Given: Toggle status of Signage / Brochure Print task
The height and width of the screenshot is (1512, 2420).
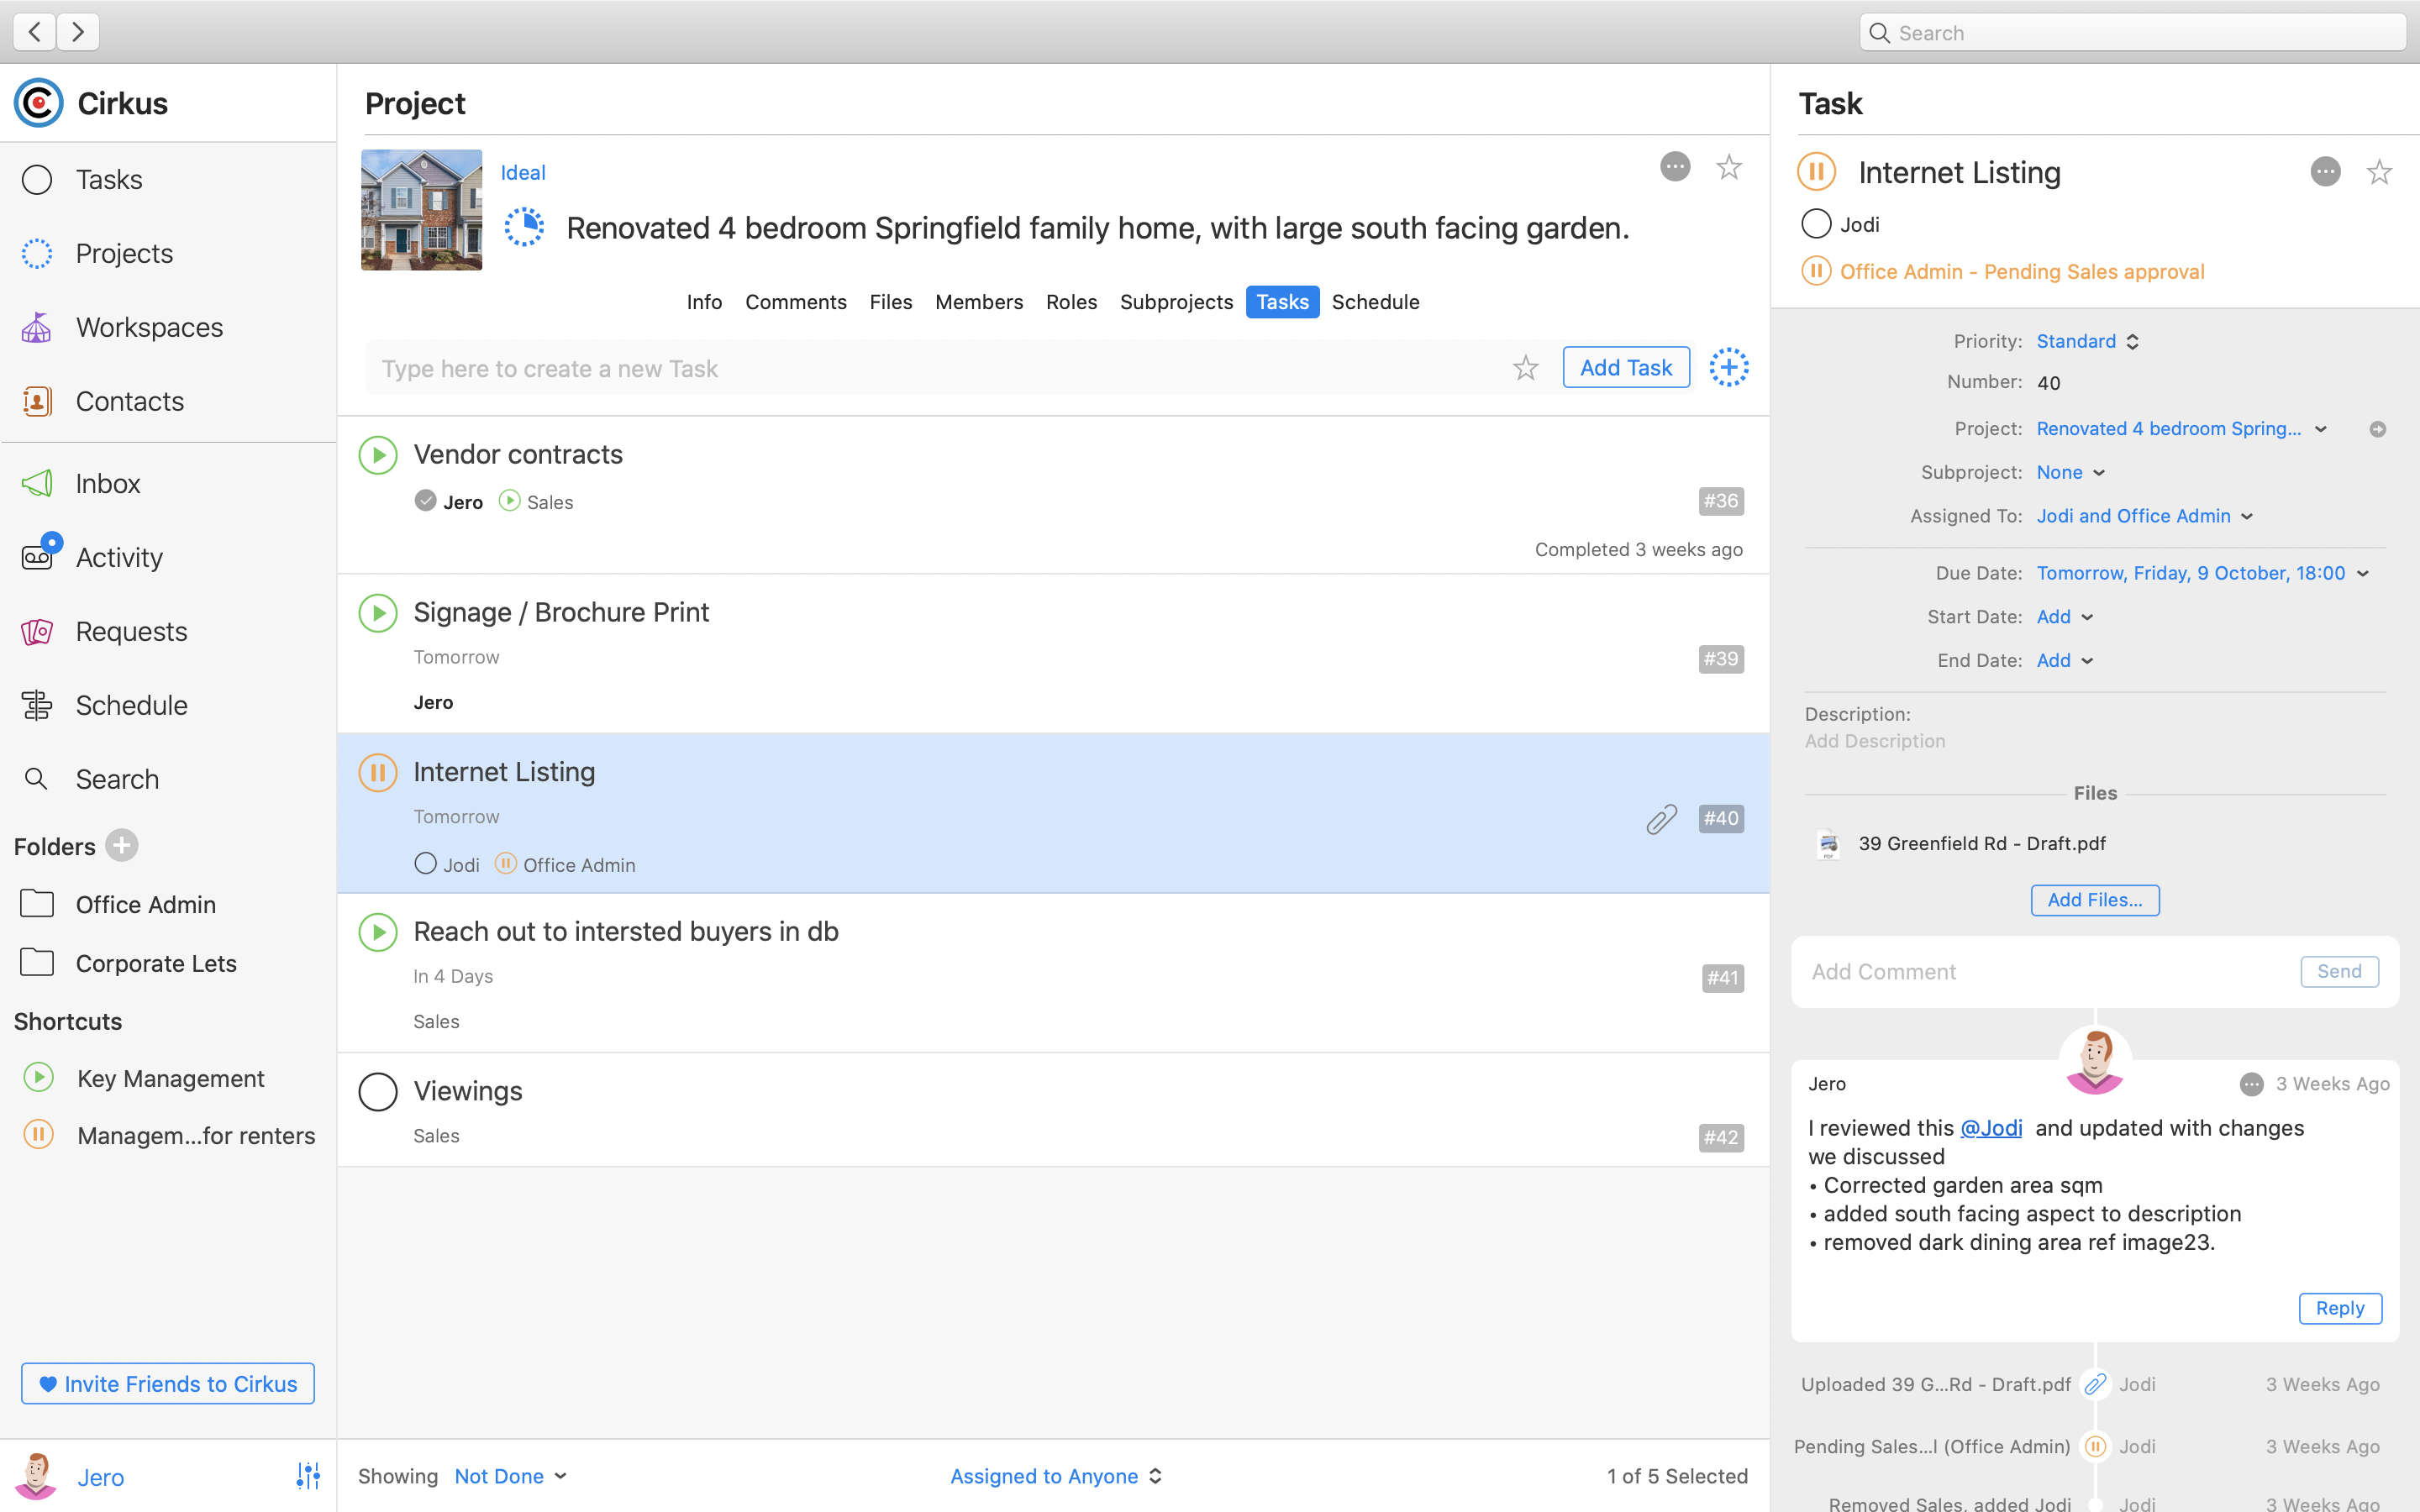Looking at the screenshot, I should [x=378, y=613].
